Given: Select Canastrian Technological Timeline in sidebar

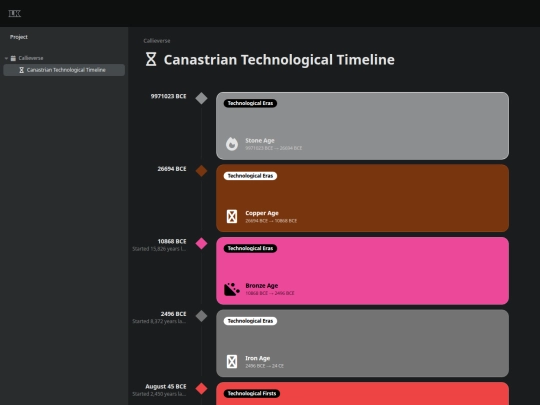Looking at the screenshot, I should tap(64, 70).
